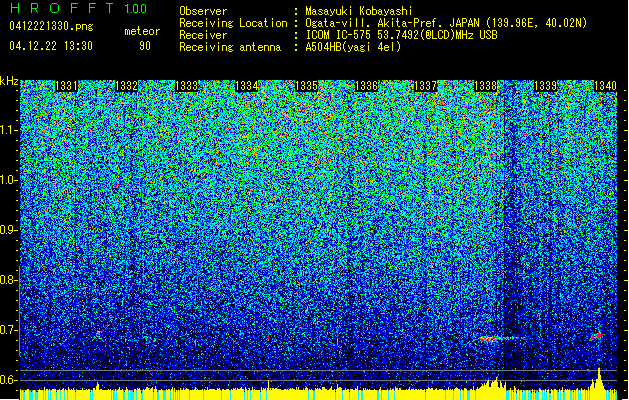Click the 1337 time marker

(425, 86)
